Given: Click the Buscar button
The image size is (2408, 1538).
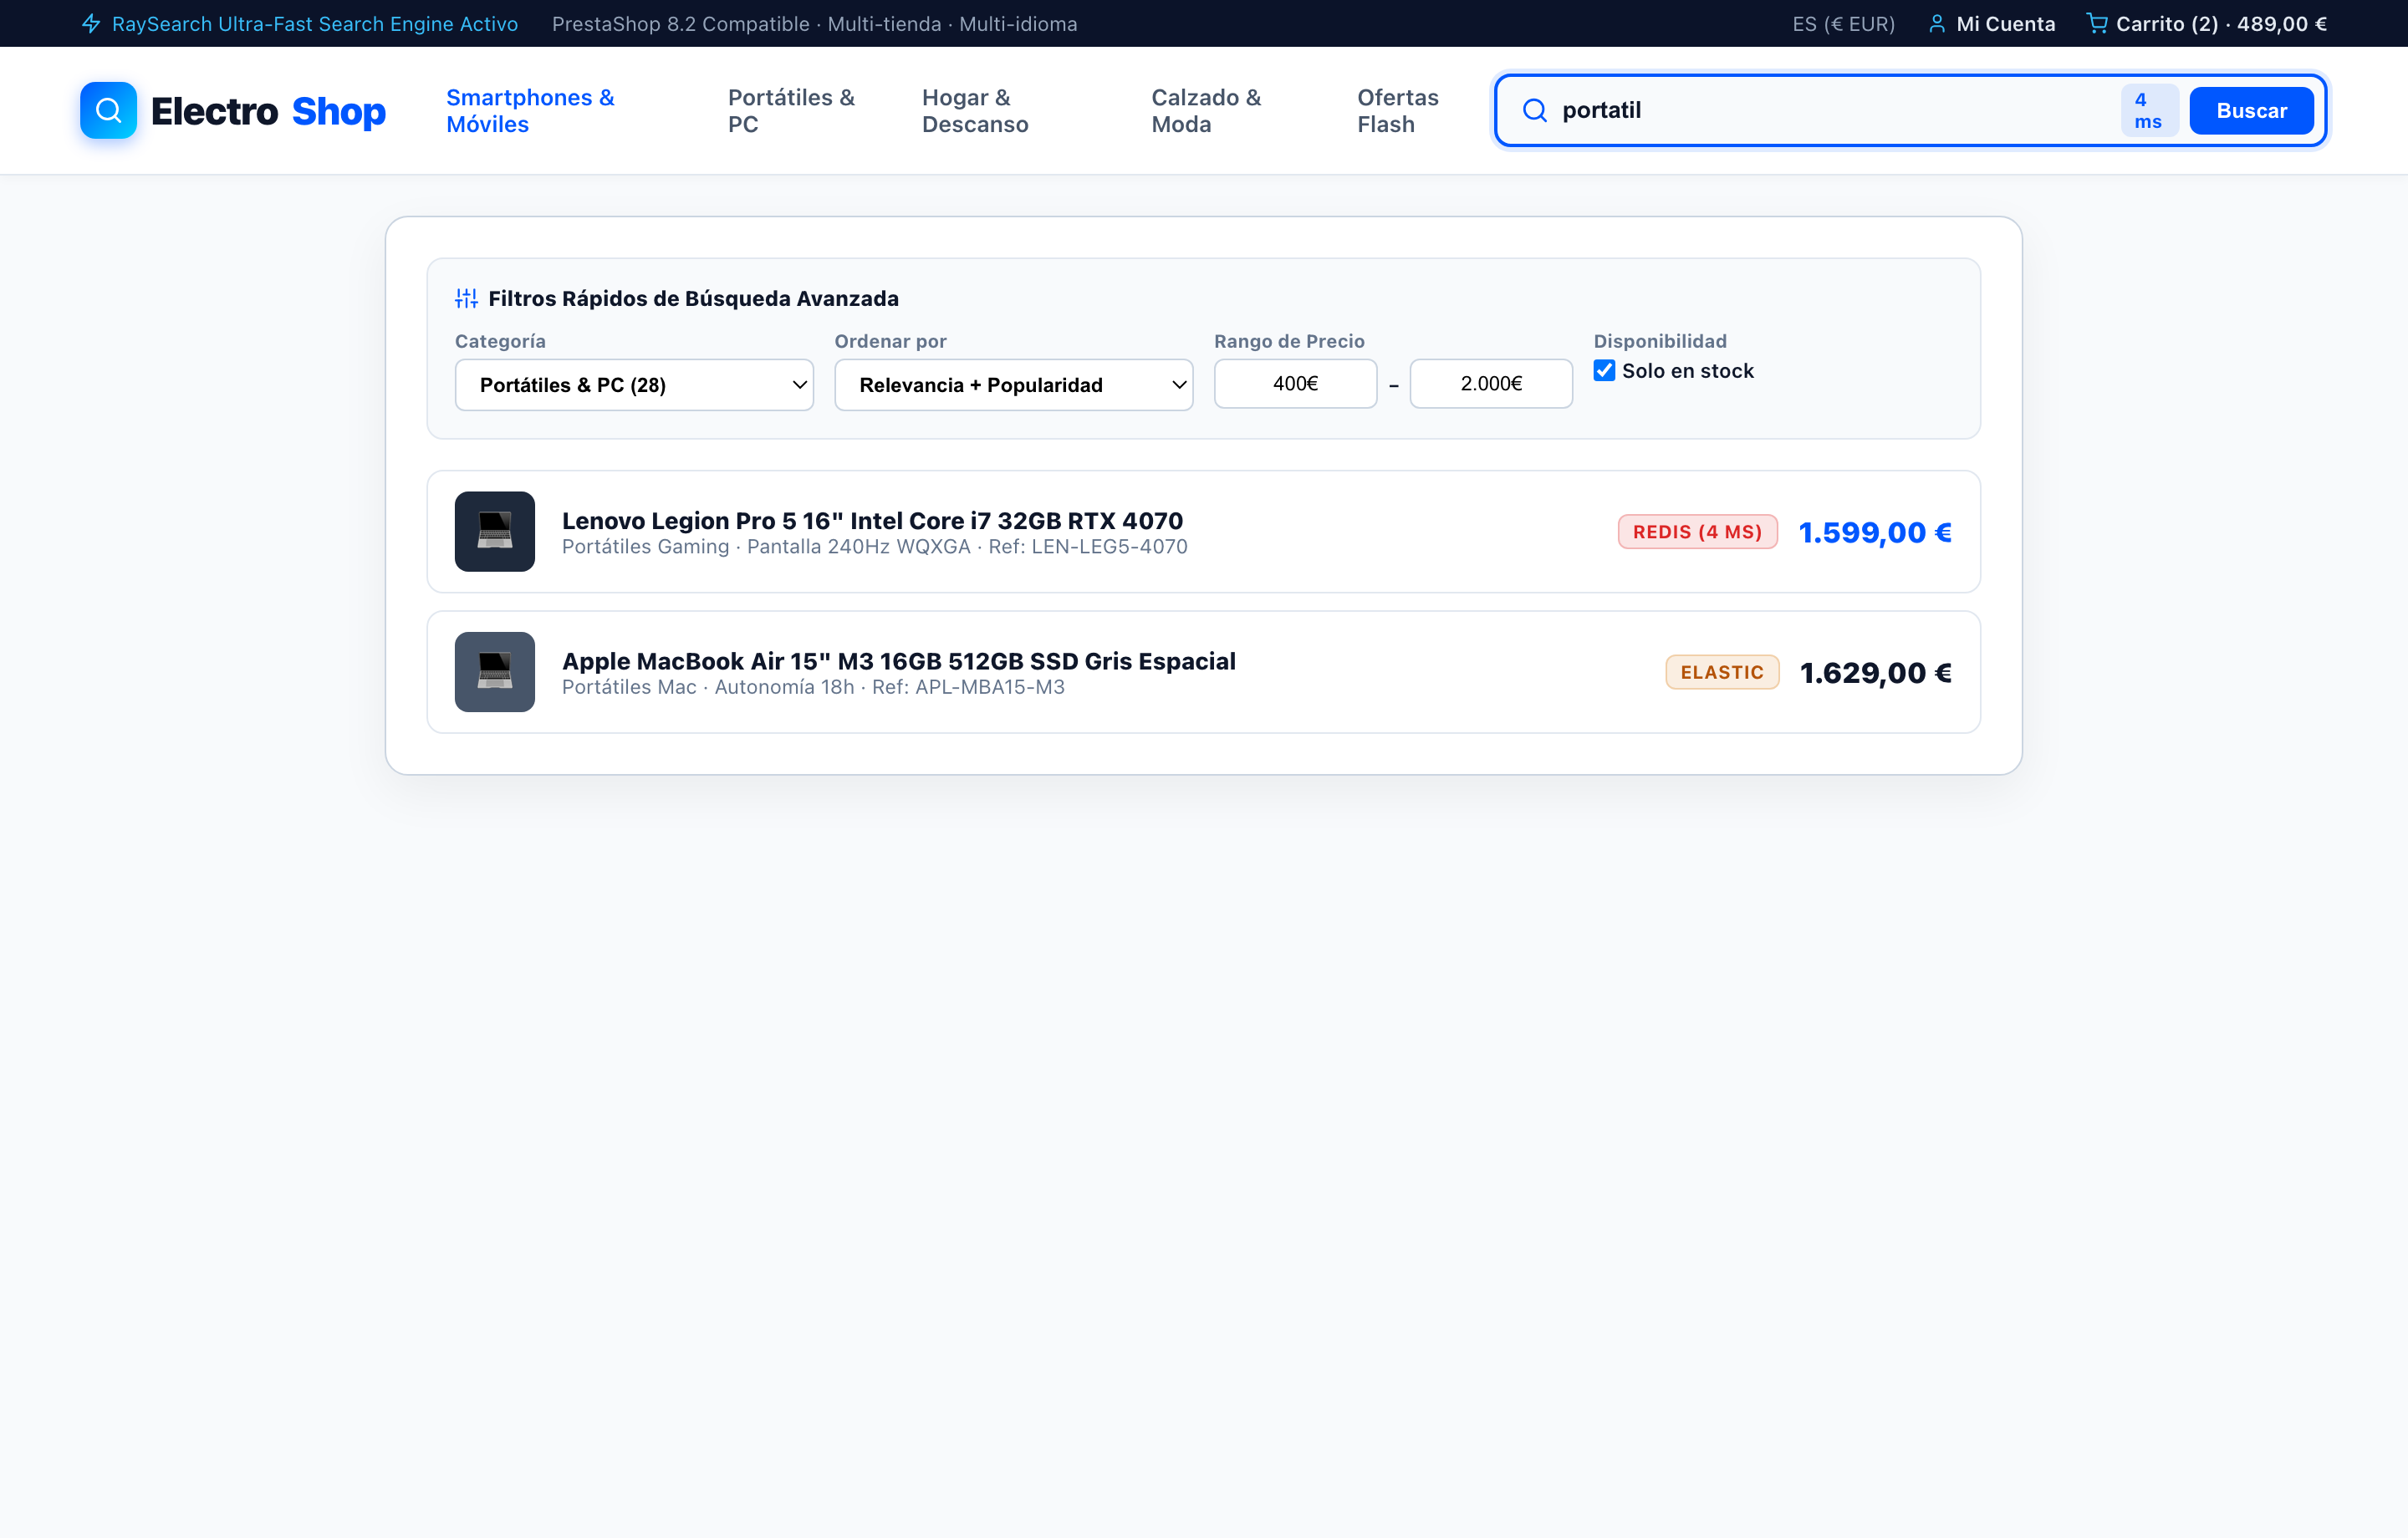Looking at the screenshot, I should (x=2251, y=111).
